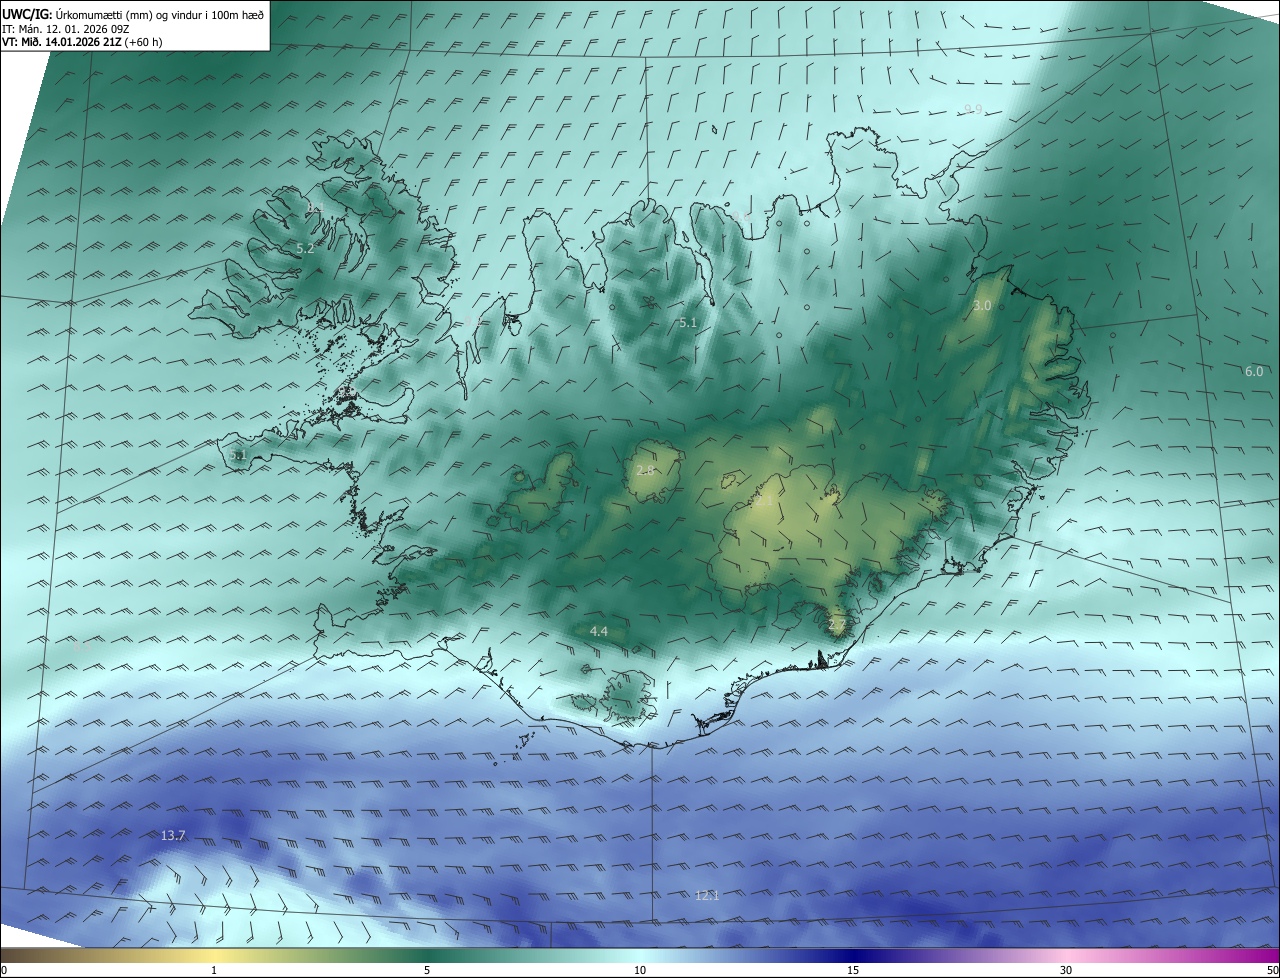Click the 13.7 value over the southwest ocean

[x=173, y=835]
